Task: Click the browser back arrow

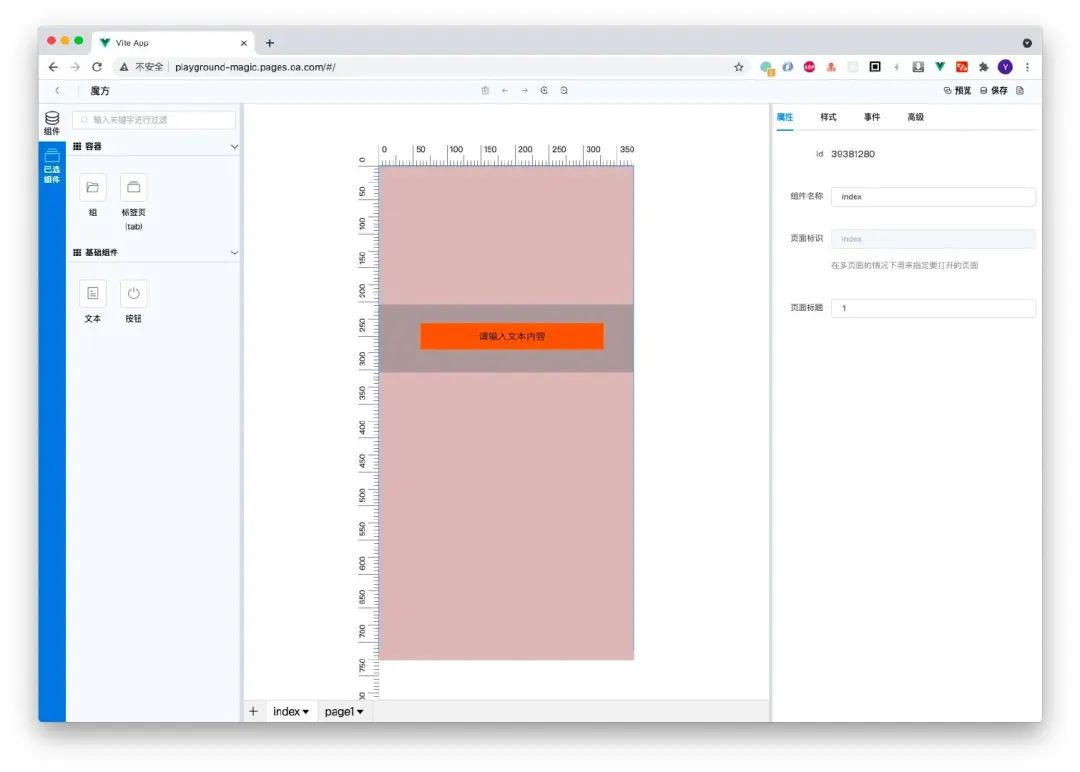Action: point(53,67)
